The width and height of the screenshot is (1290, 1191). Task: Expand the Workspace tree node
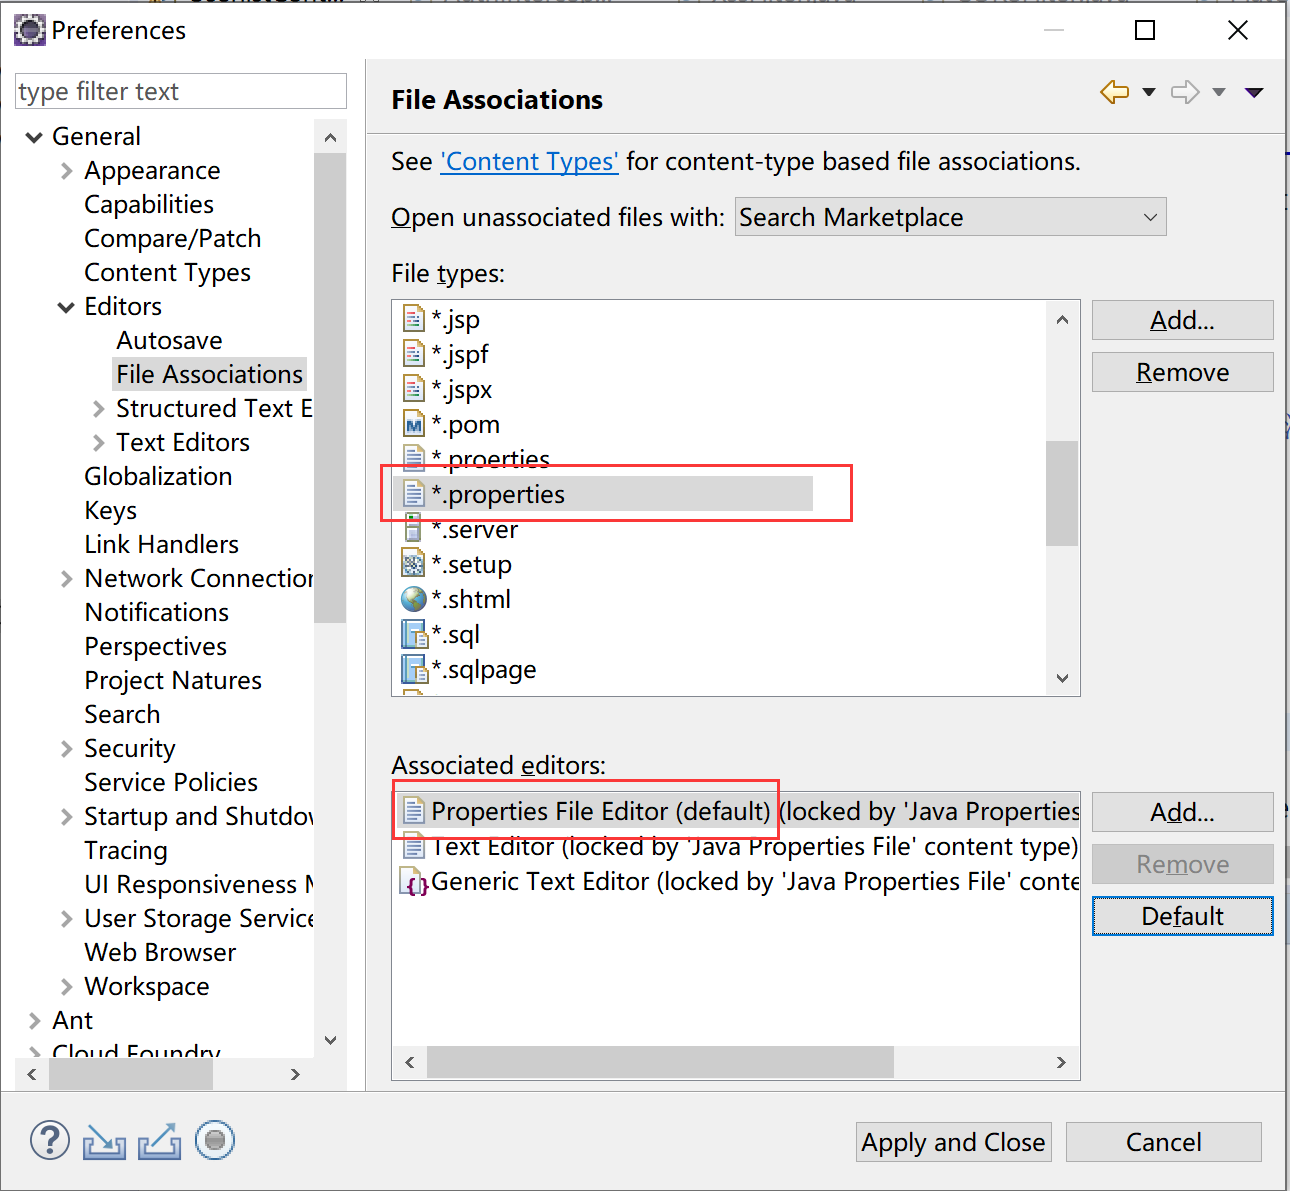(x=67, y=987)
